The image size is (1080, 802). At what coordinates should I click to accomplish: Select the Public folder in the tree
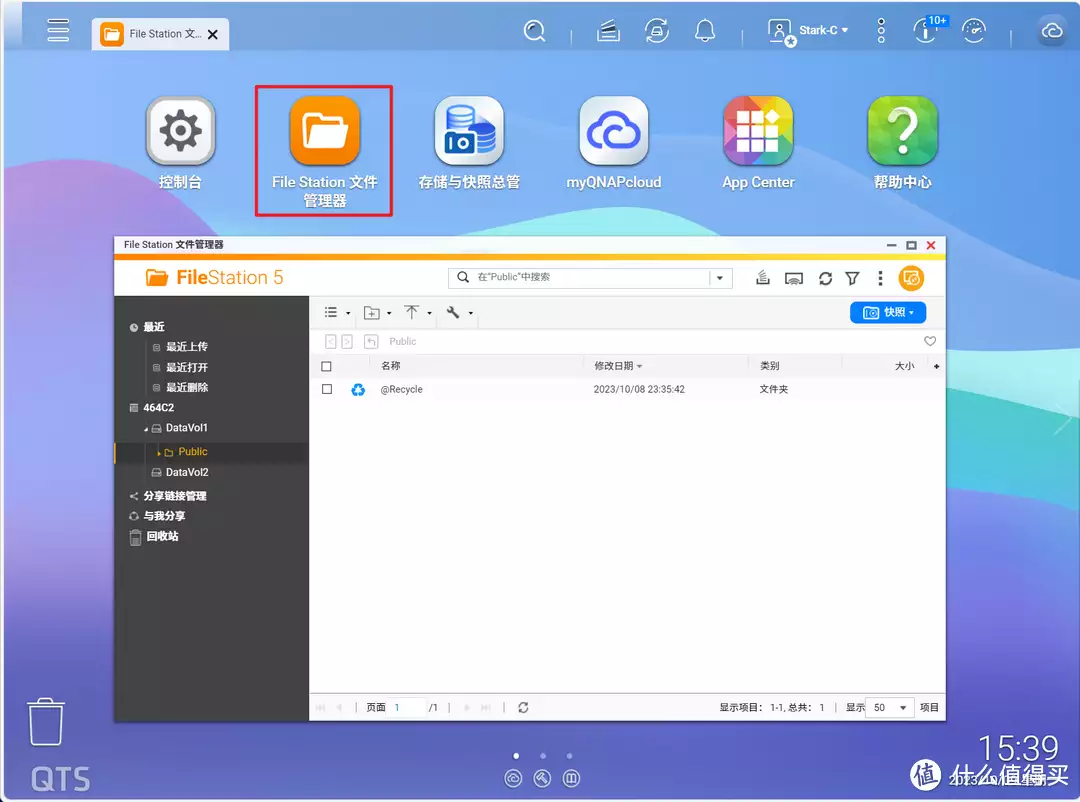(x=192, y=451)
